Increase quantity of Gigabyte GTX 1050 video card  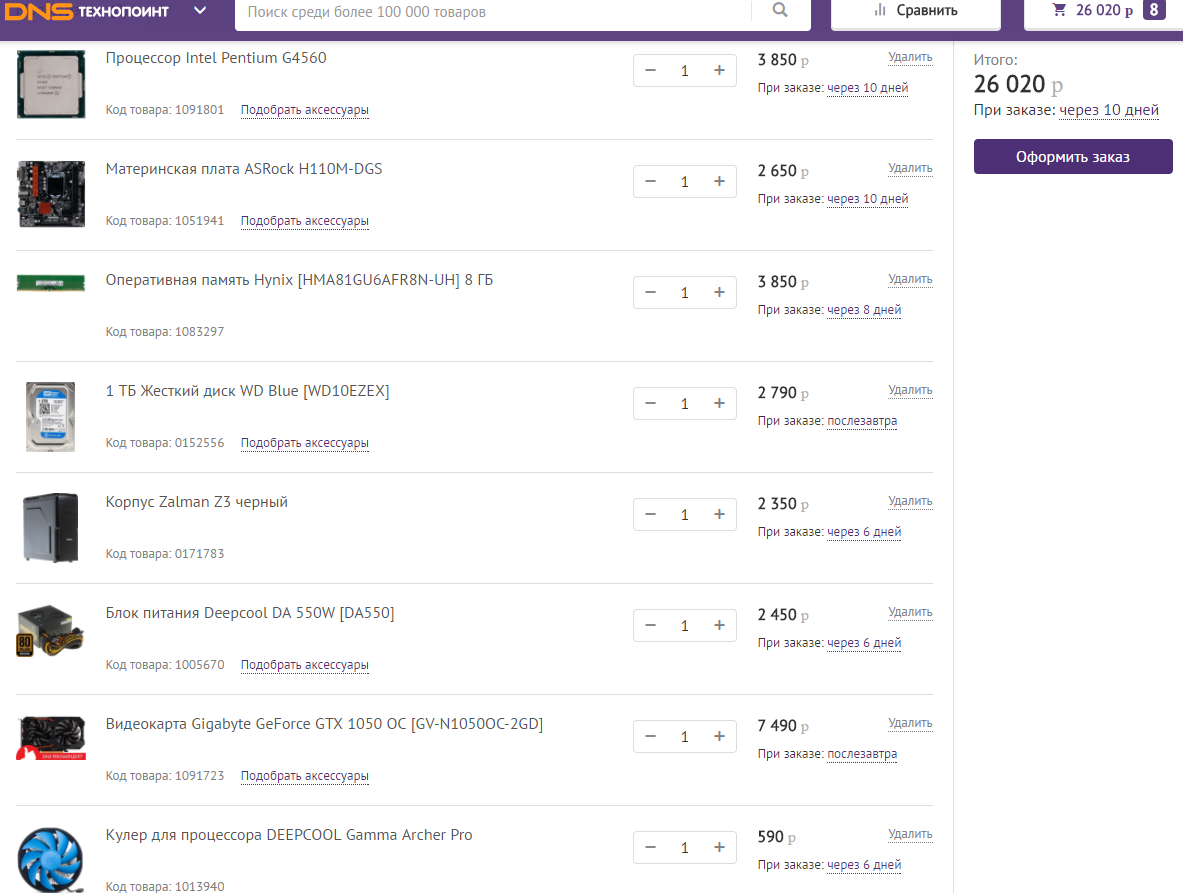pos(719,736)
